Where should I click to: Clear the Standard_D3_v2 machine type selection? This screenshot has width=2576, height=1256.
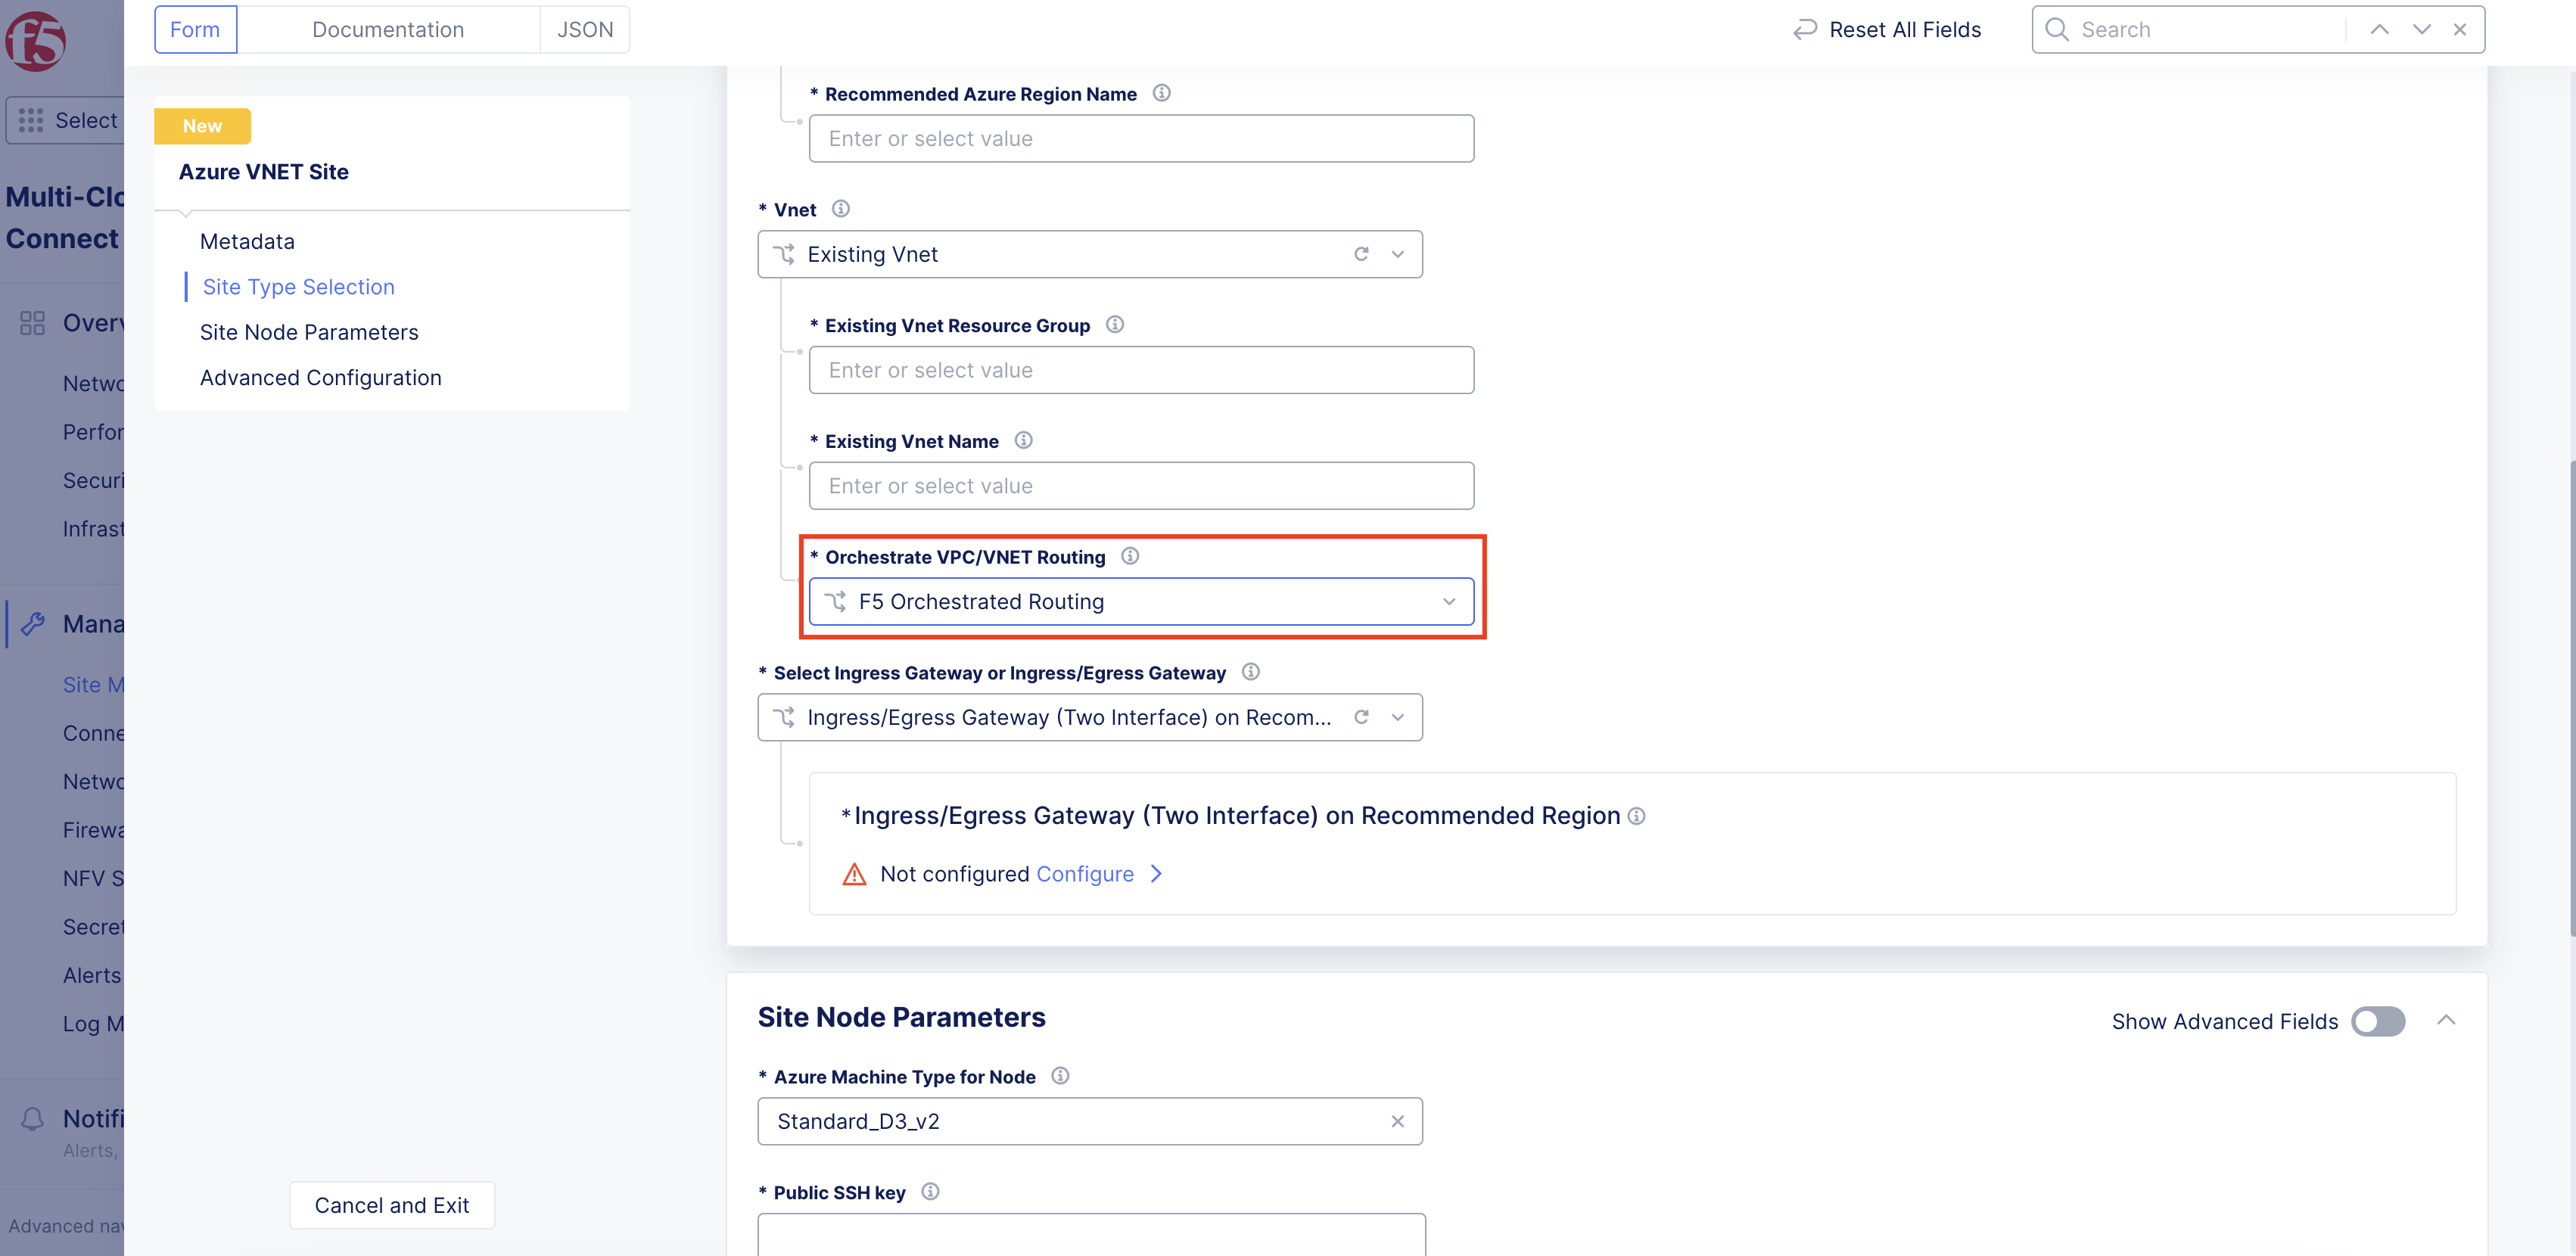tap(1397, 1121)
